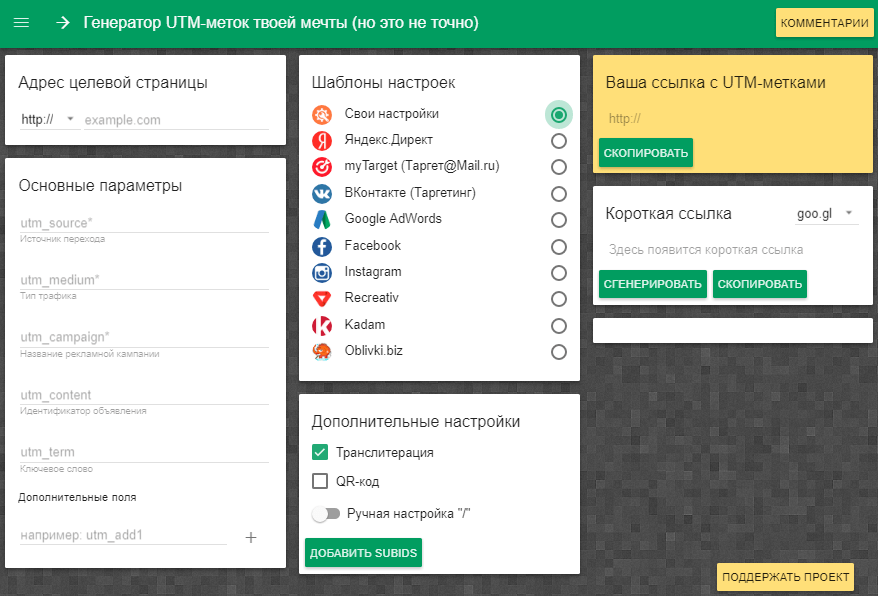Focus the utm_medium field
878x596 pixels.
coord(144,280)
